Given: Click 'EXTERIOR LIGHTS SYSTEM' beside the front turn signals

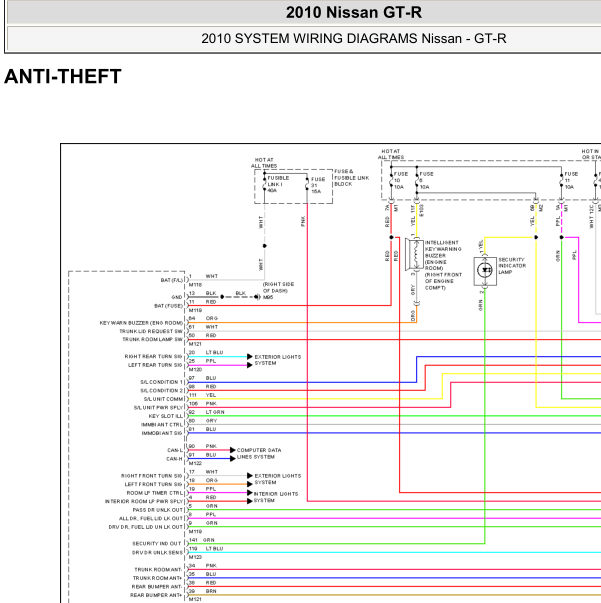Looking at the screenshot, I should click(278, 479).
